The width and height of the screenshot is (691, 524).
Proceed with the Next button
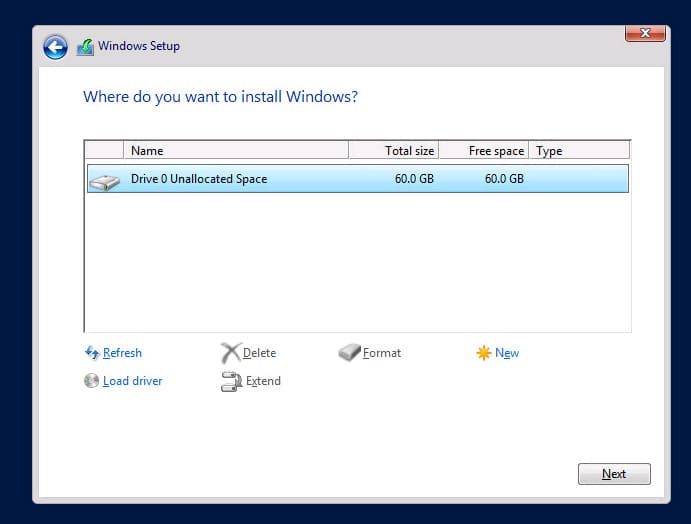point(614,474)
